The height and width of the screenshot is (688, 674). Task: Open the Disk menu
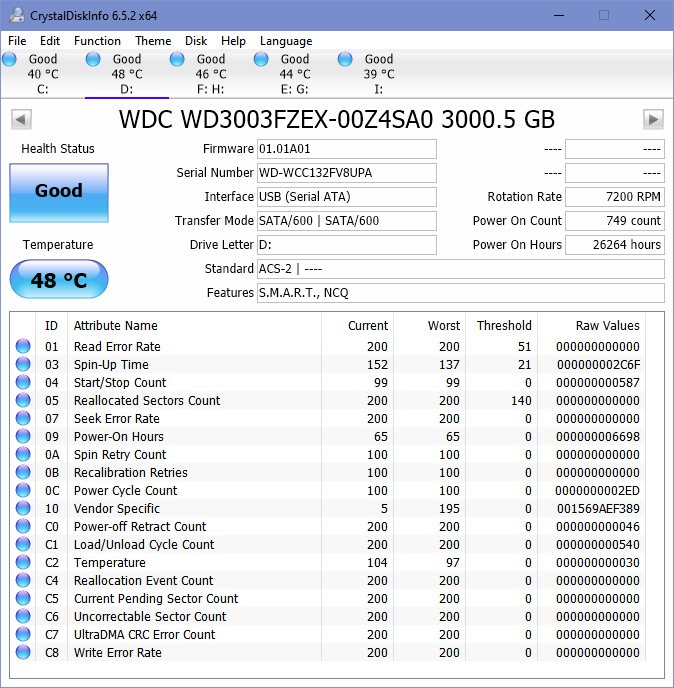pyautogui.click(x=196, y=41)
